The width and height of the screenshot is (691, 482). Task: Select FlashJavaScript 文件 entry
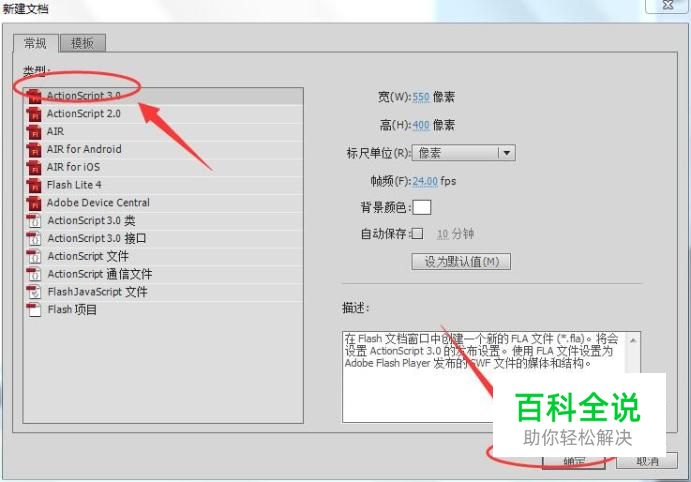tap(163, 292)
